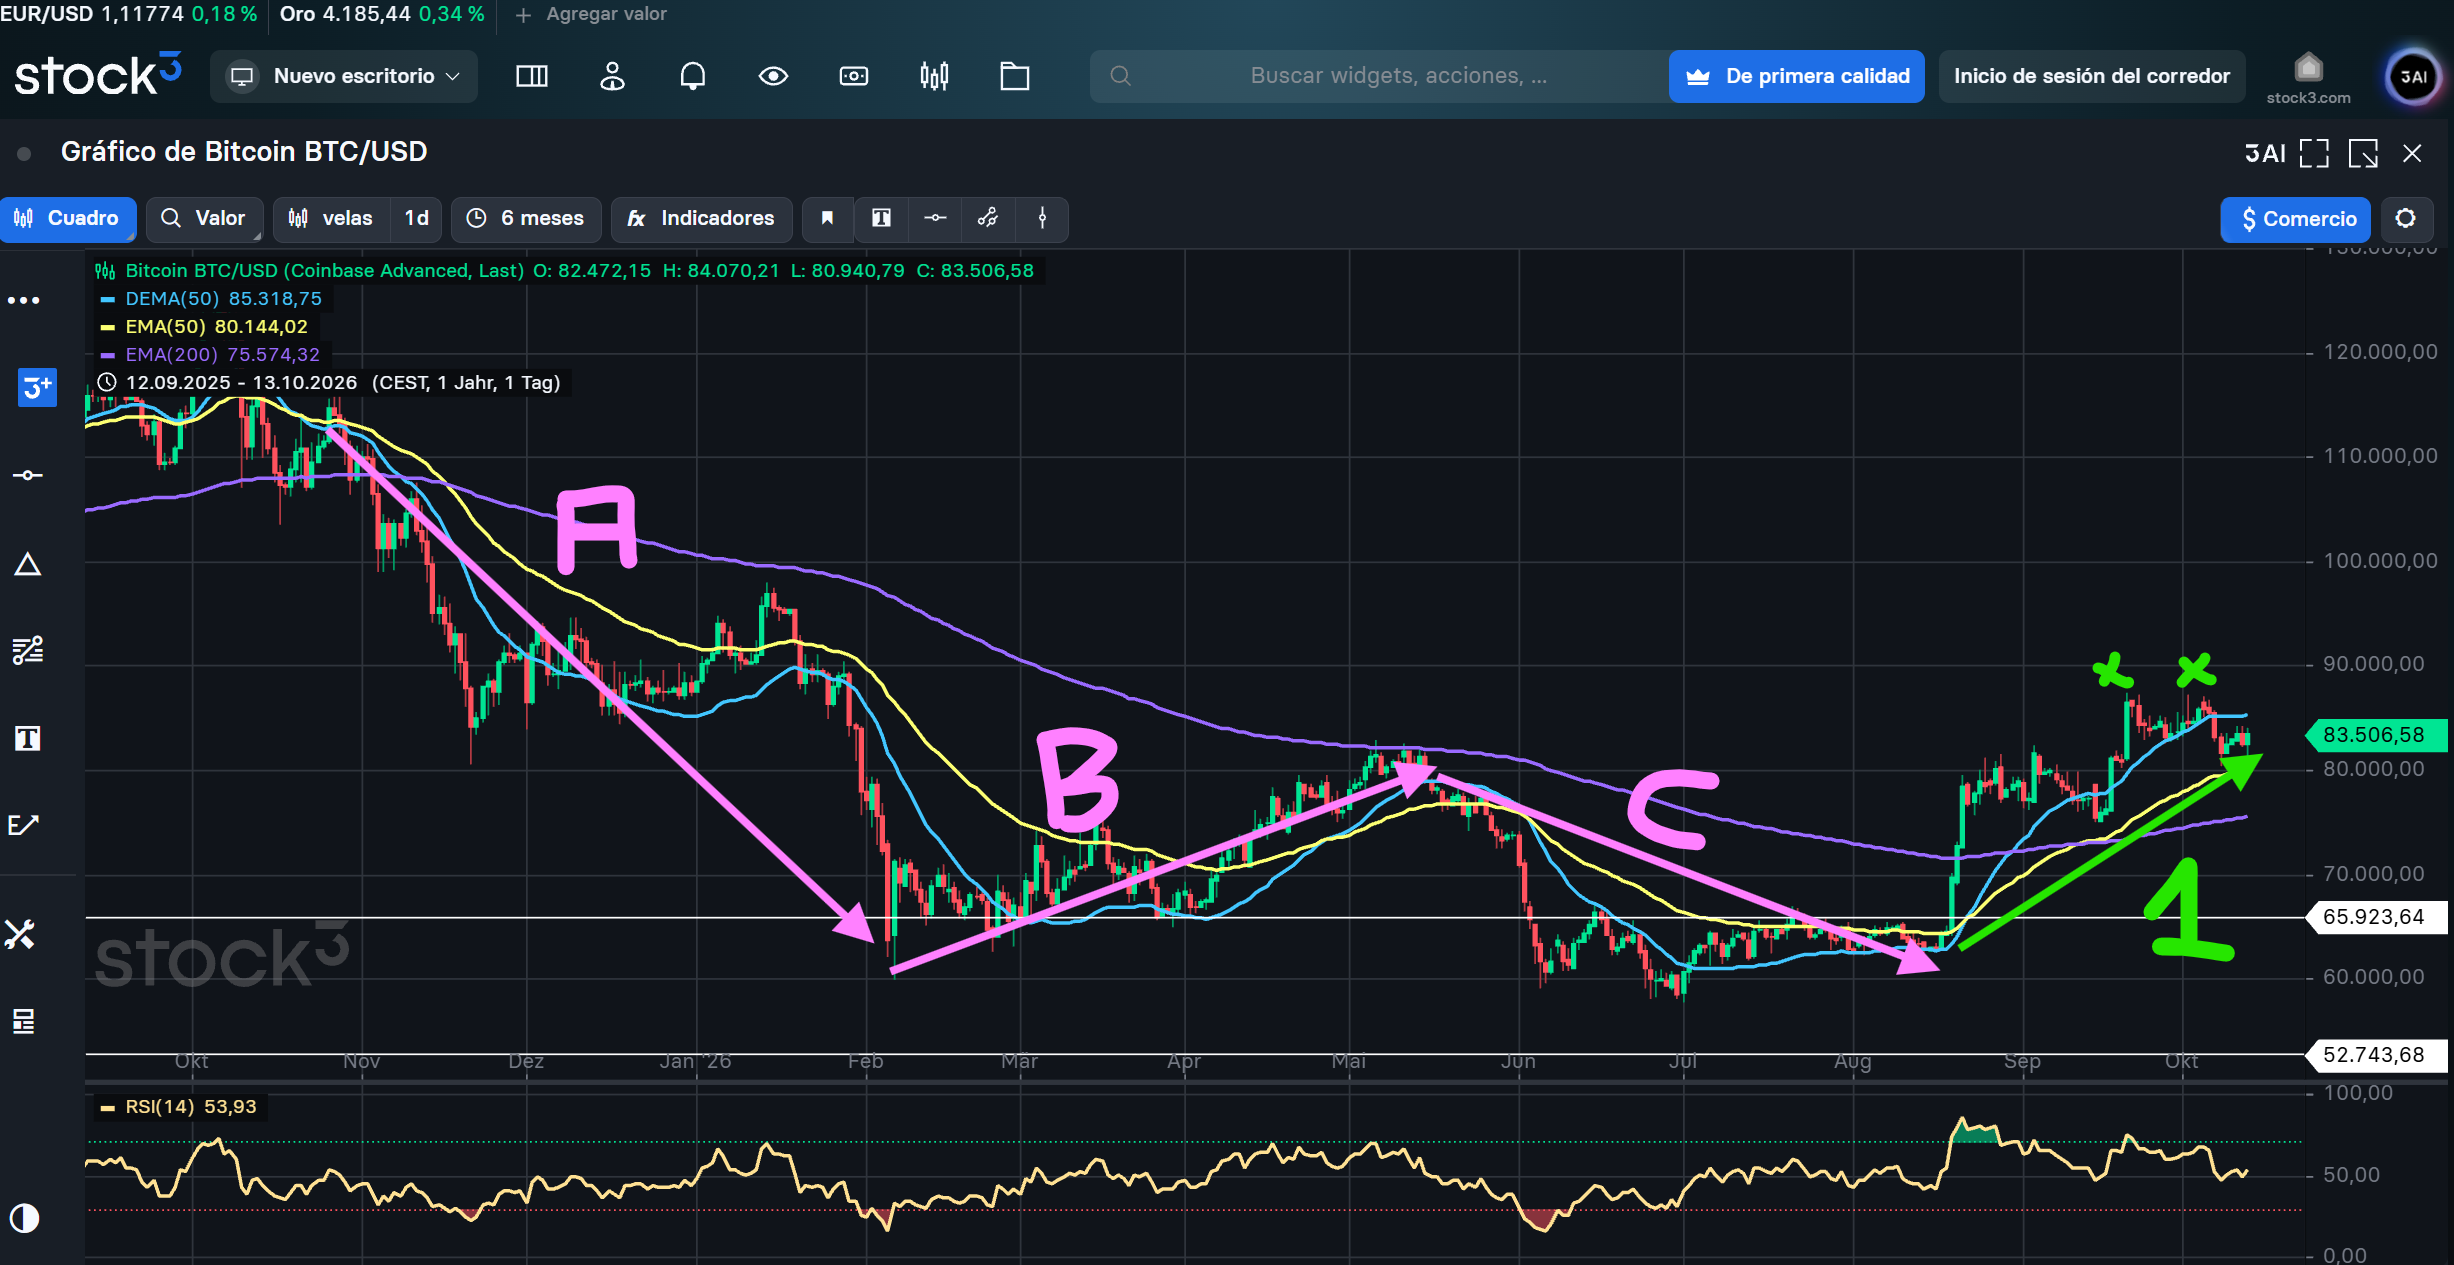Open the watchlist eye icon
The image size is (2454, 1265).
(773, 76)
